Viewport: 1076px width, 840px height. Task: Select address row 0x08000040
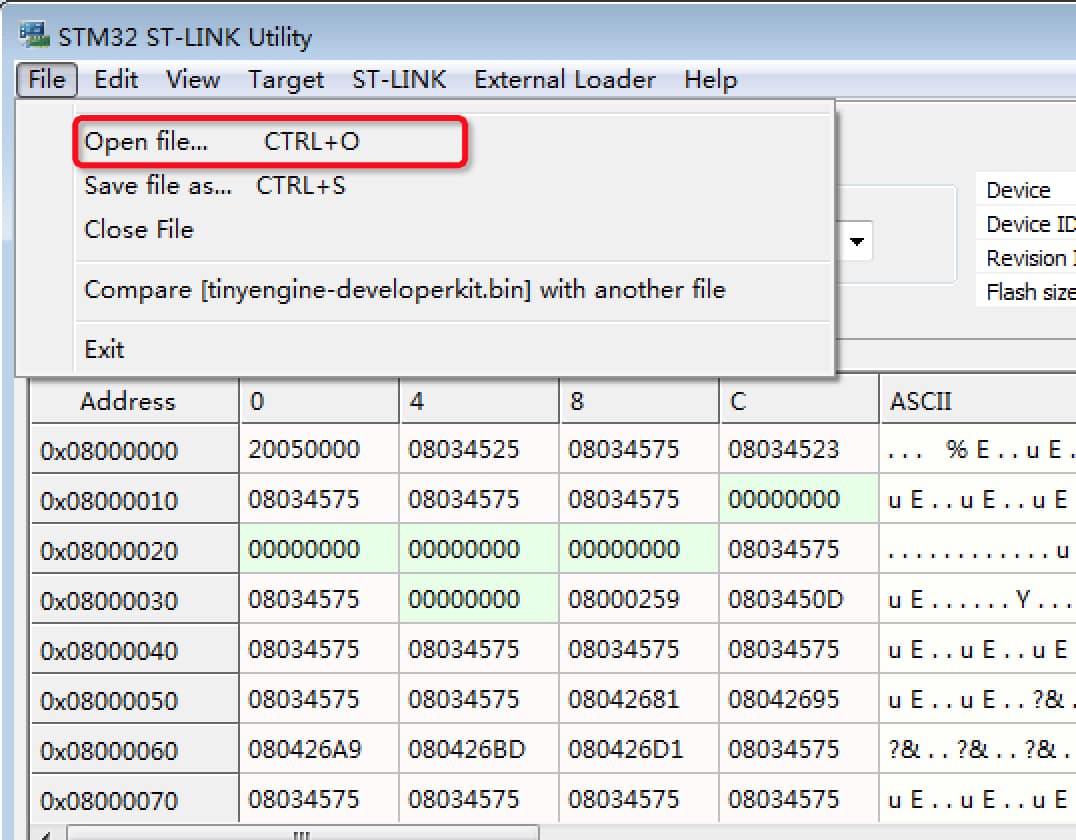click(134, 650)
